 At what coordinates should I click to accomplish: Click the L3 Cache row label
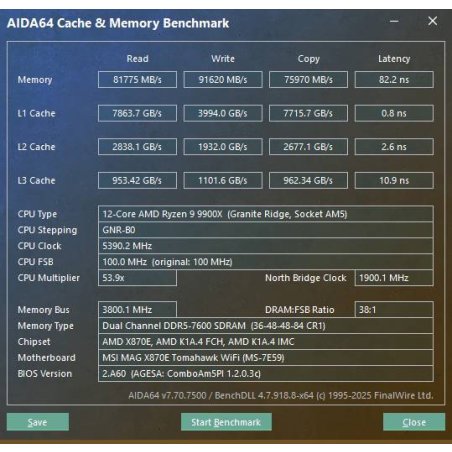36,180
